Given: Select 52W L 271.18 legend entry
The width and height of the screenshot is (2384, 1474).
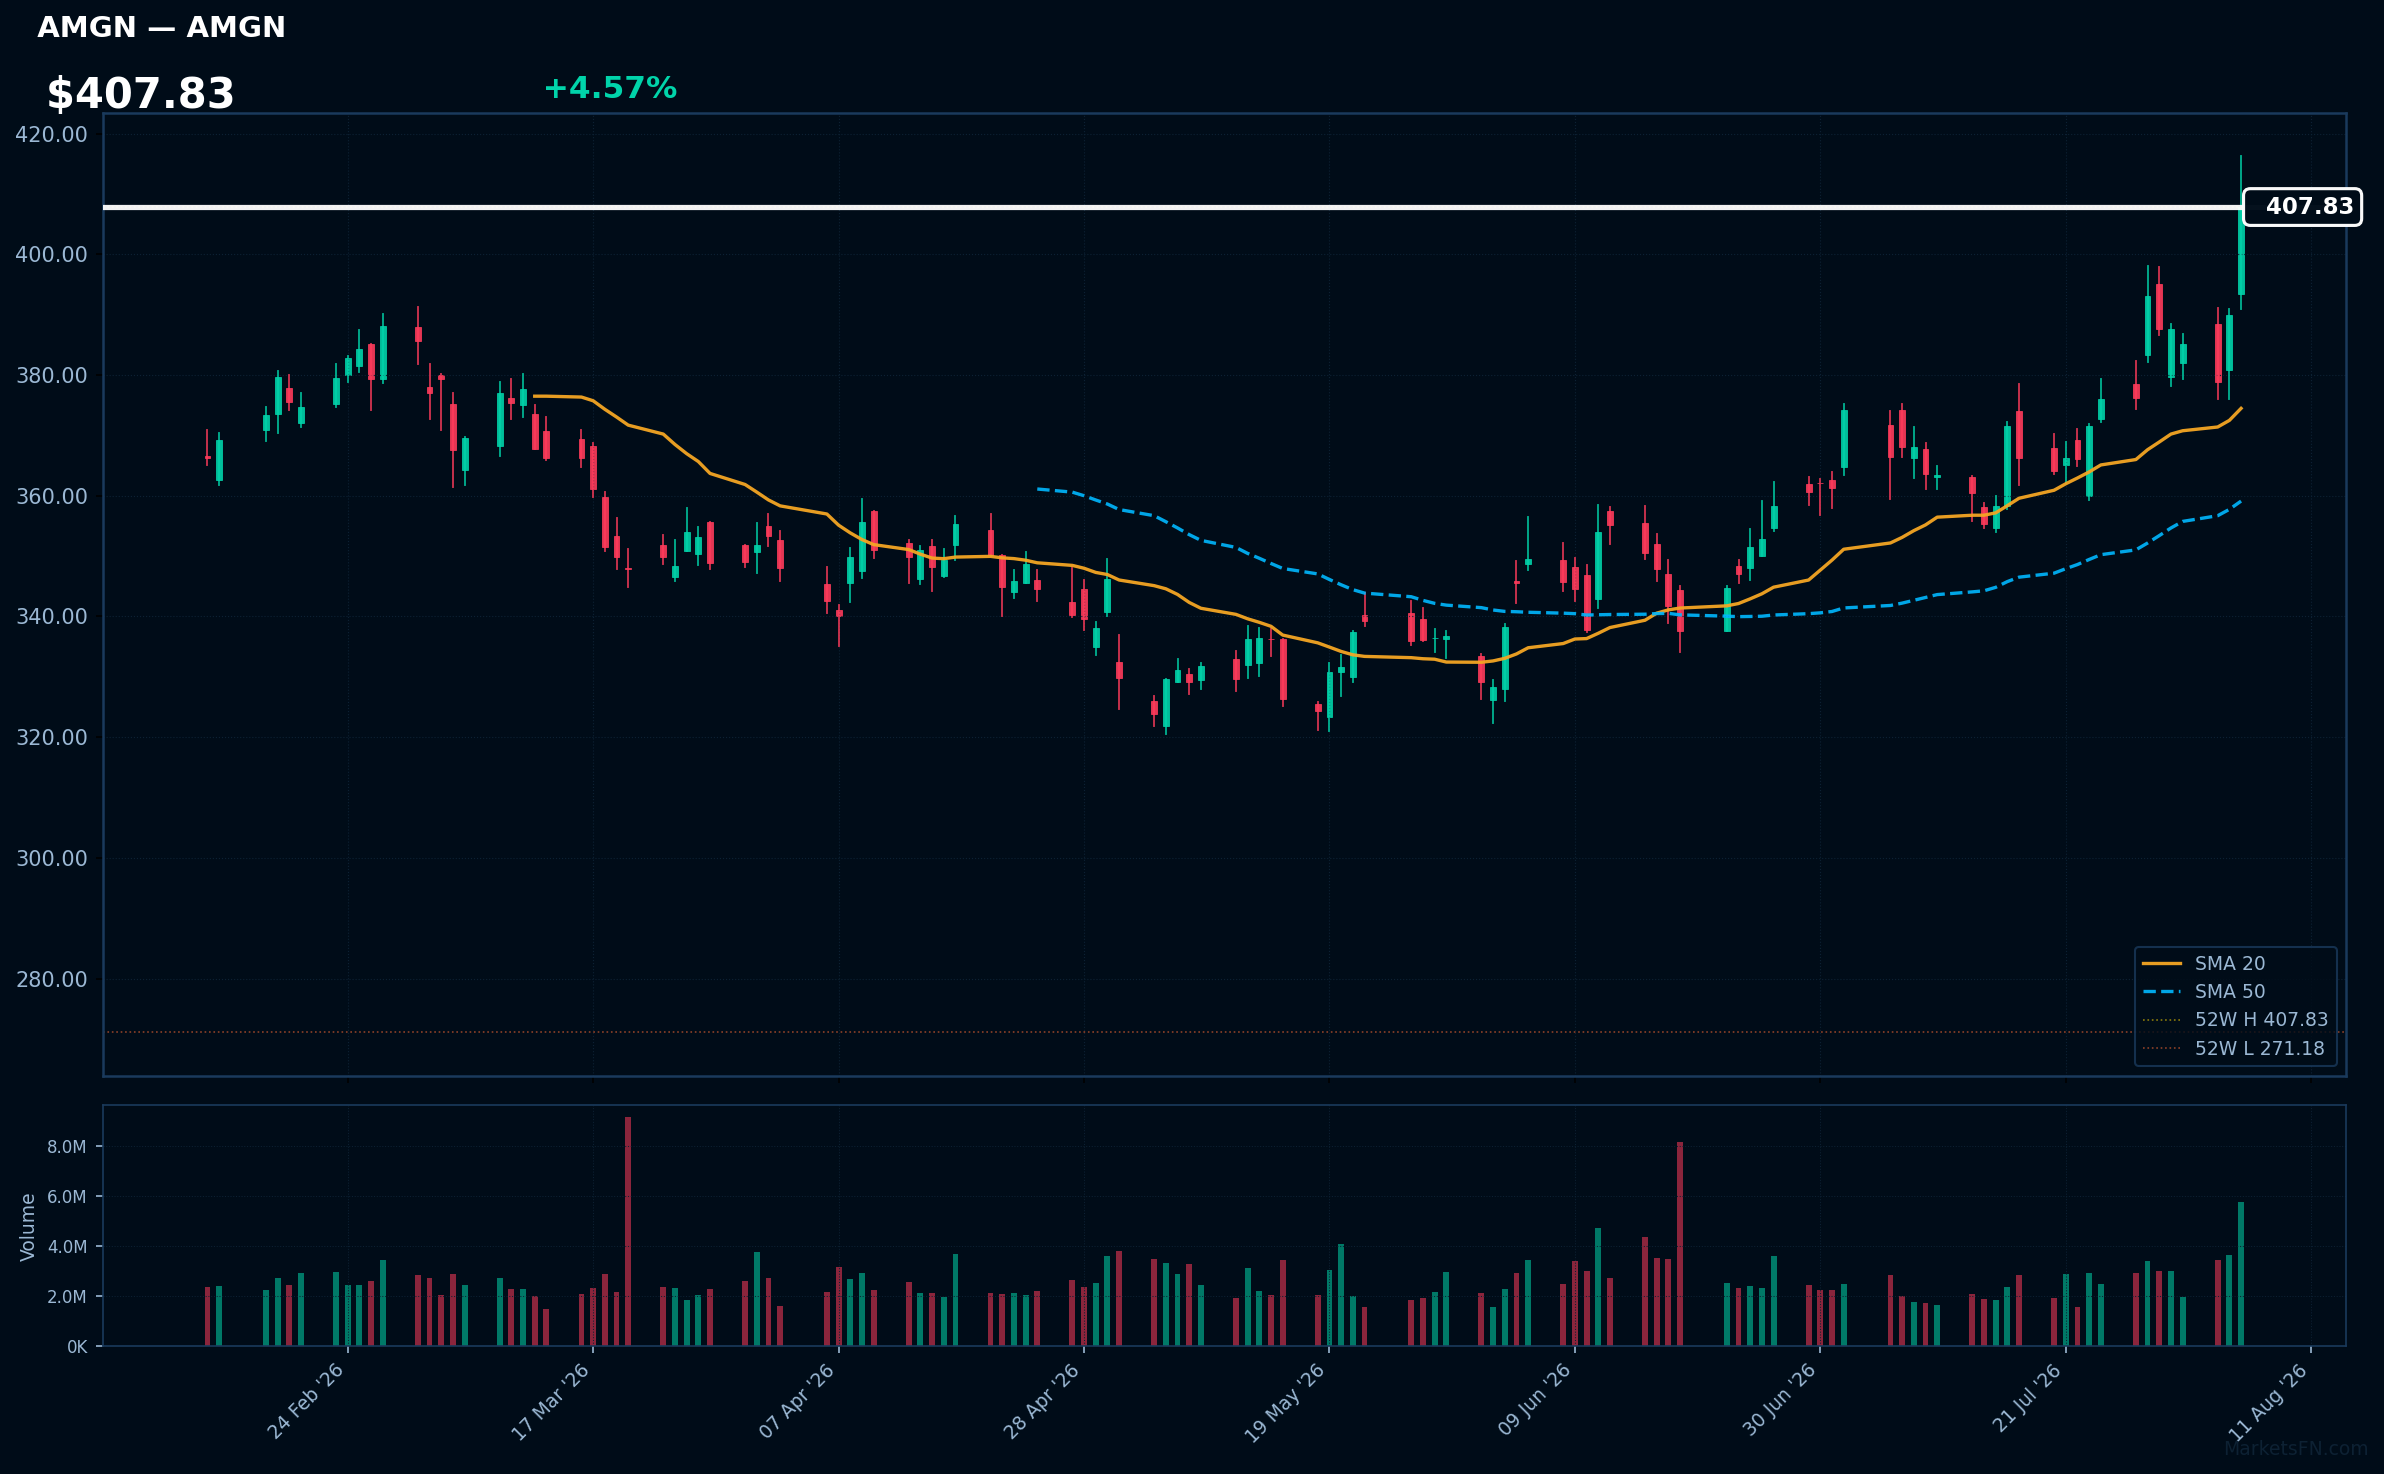Looking at the screenshot, I should point(2233,1048).
